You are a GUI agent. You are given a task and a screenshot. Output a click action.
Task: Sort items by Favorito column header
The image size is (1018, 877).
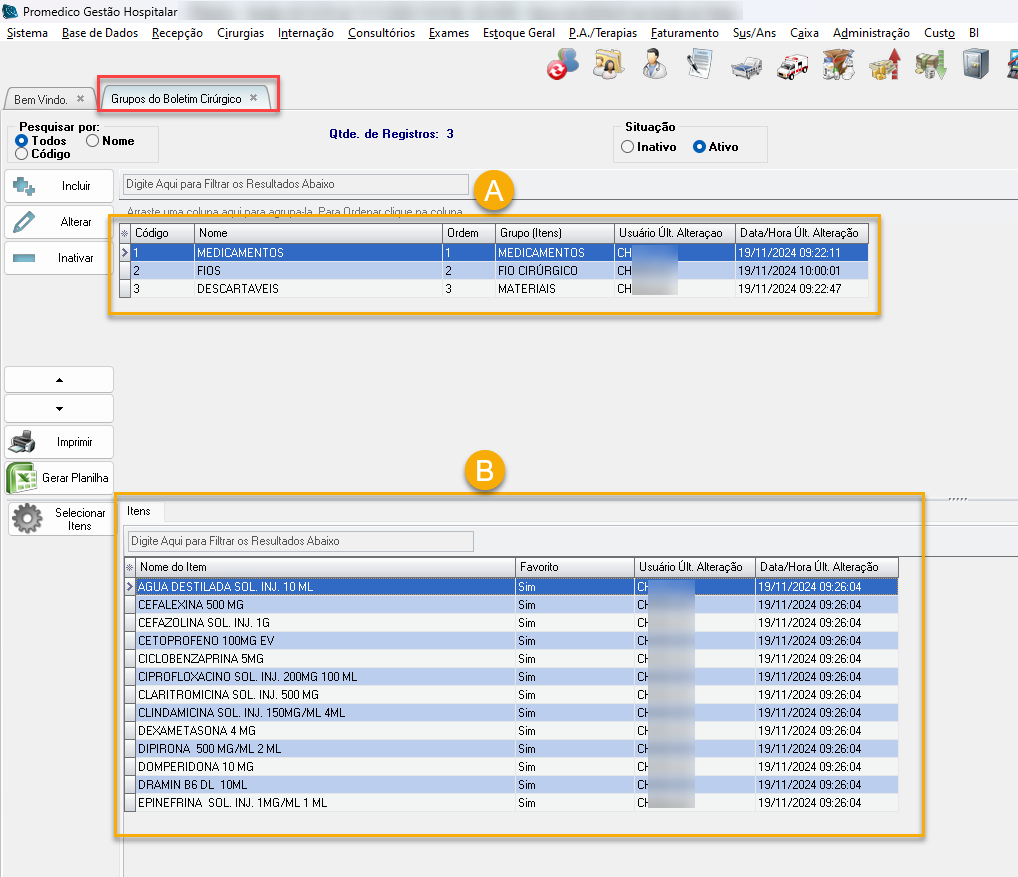(575, 567)
